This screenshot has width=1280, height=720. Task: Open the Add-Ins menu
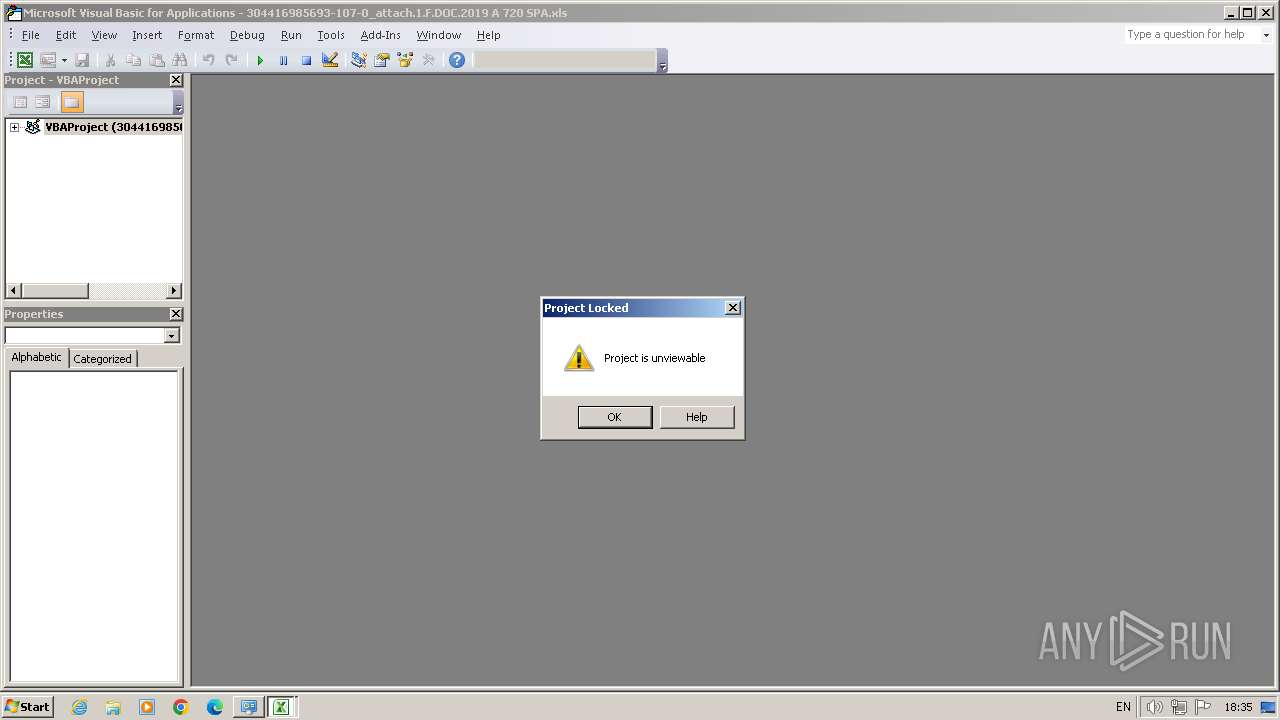tap(380, 35)
